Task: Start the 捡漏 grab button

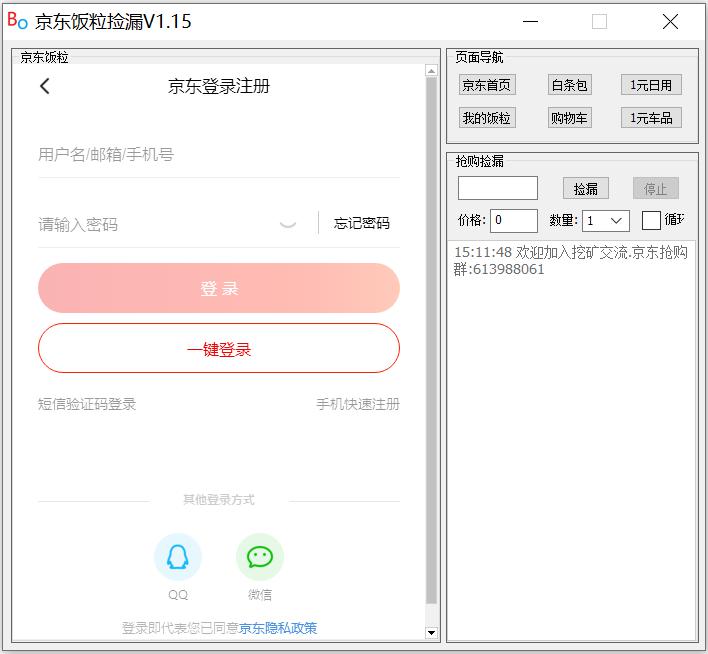Action: click(586, 188)
